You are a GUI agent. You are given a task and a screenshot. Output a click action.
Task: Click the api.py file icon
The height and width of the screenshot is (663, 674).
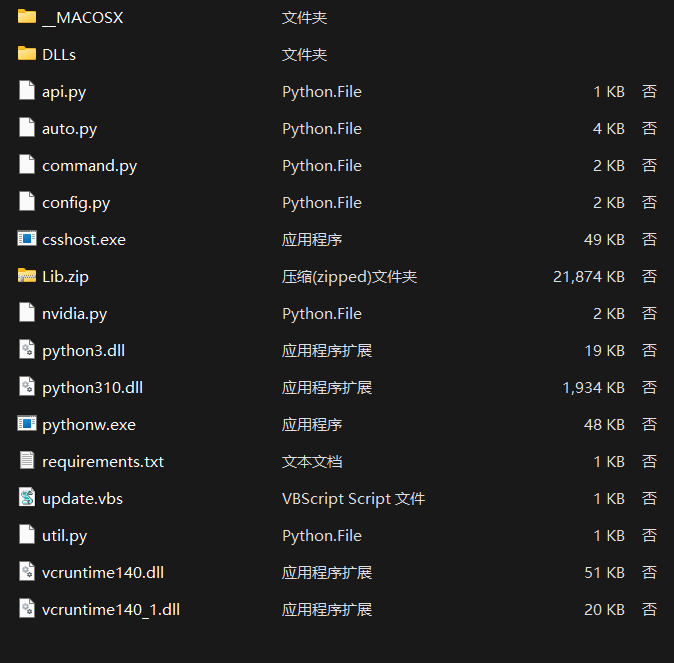point(27,91)
